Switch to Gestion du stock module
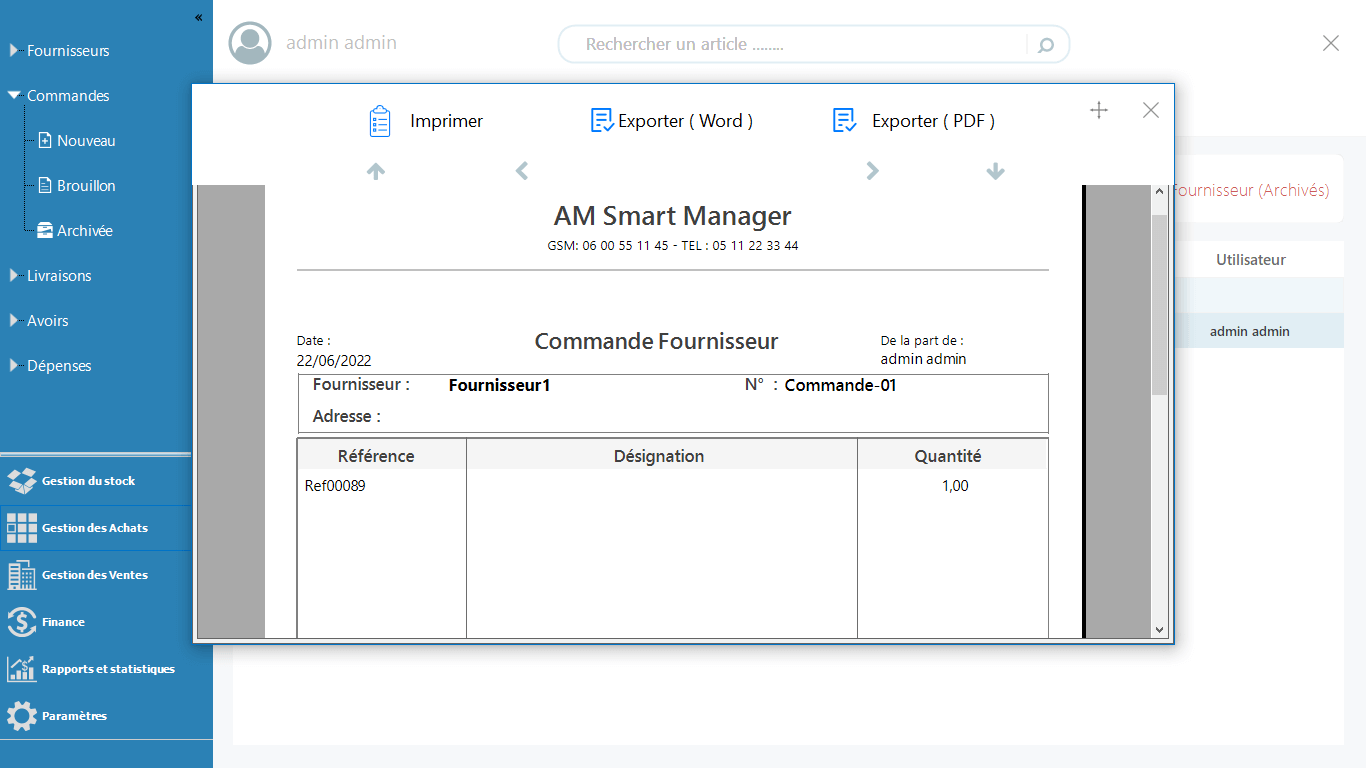This screenshot has height=768, width=1366. (x=88, y=481)
